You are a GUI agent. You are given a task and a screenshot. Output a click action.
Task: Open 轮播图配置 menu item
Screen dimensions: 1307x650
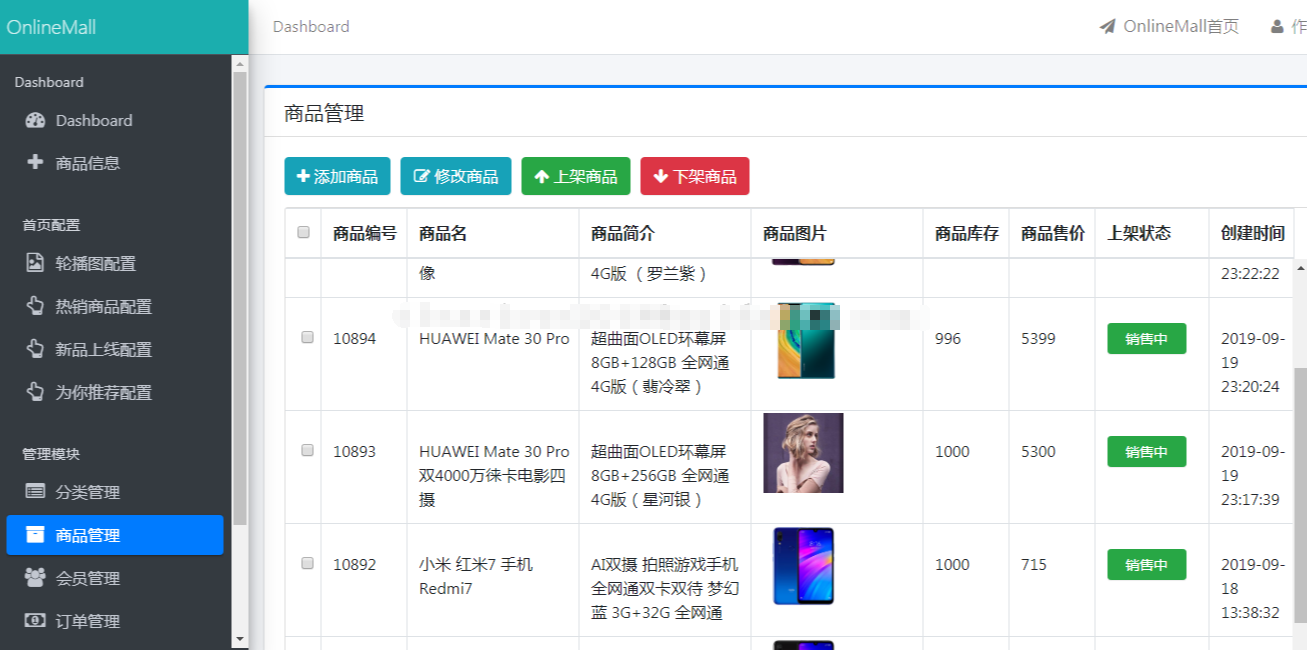[x=115, y=264]
